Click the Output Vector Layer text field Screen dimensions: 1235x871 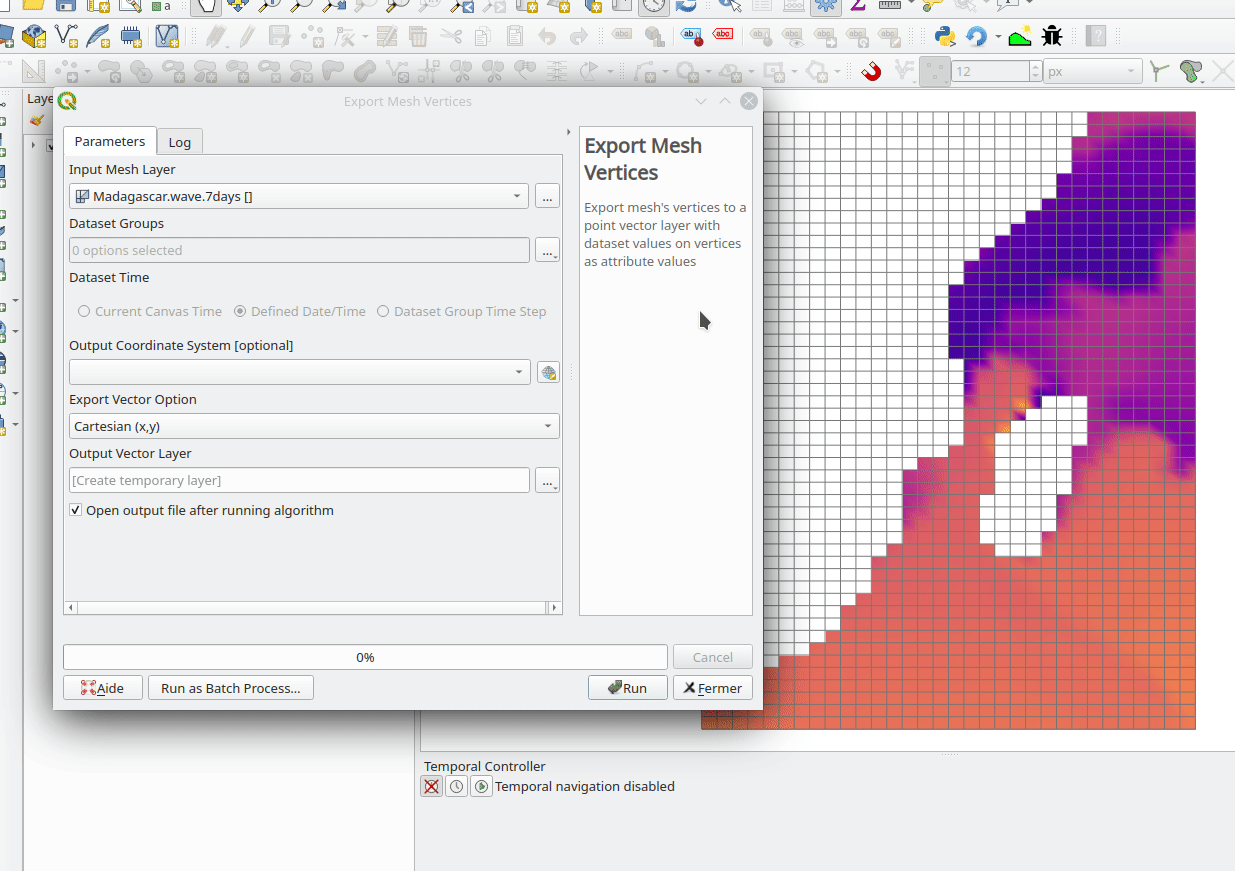coord(299,481)
